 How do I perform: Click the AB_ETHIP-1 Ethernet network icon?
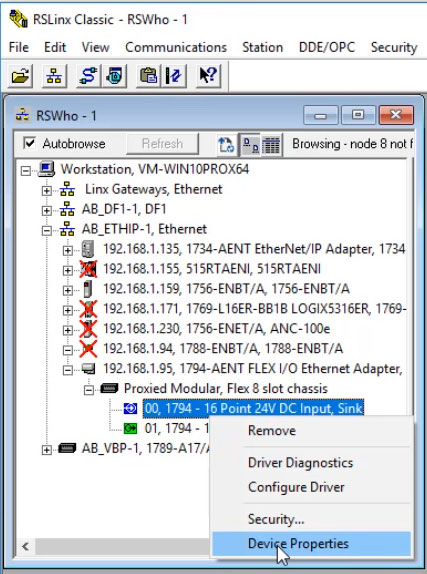point(67,230)
